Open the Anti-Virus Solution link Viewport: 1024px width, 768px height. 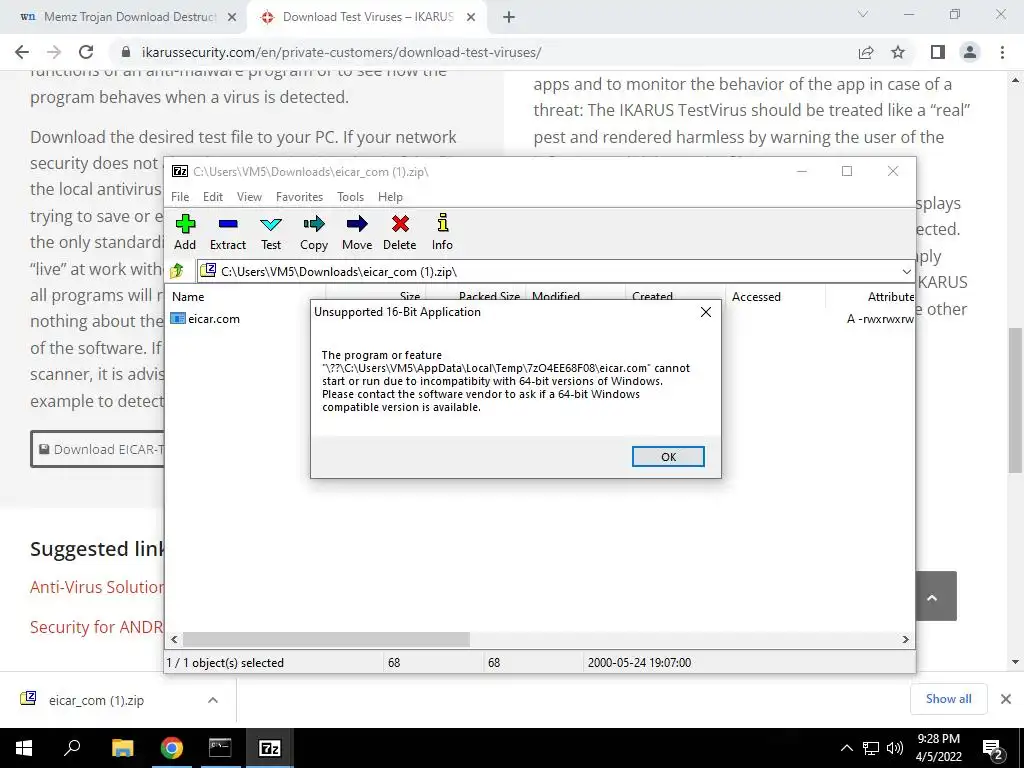[x=97, y=587]
